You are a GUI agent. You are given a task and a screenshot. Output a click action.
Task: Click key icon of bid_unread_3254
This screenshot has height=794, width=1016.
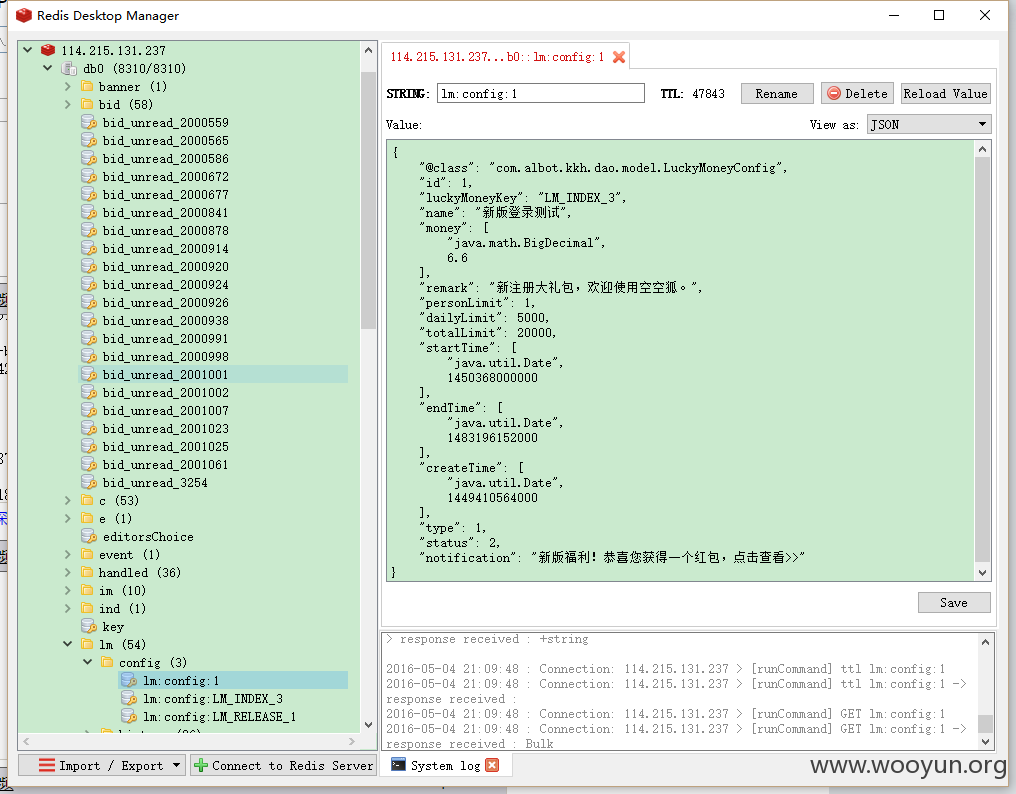(89, 482)
